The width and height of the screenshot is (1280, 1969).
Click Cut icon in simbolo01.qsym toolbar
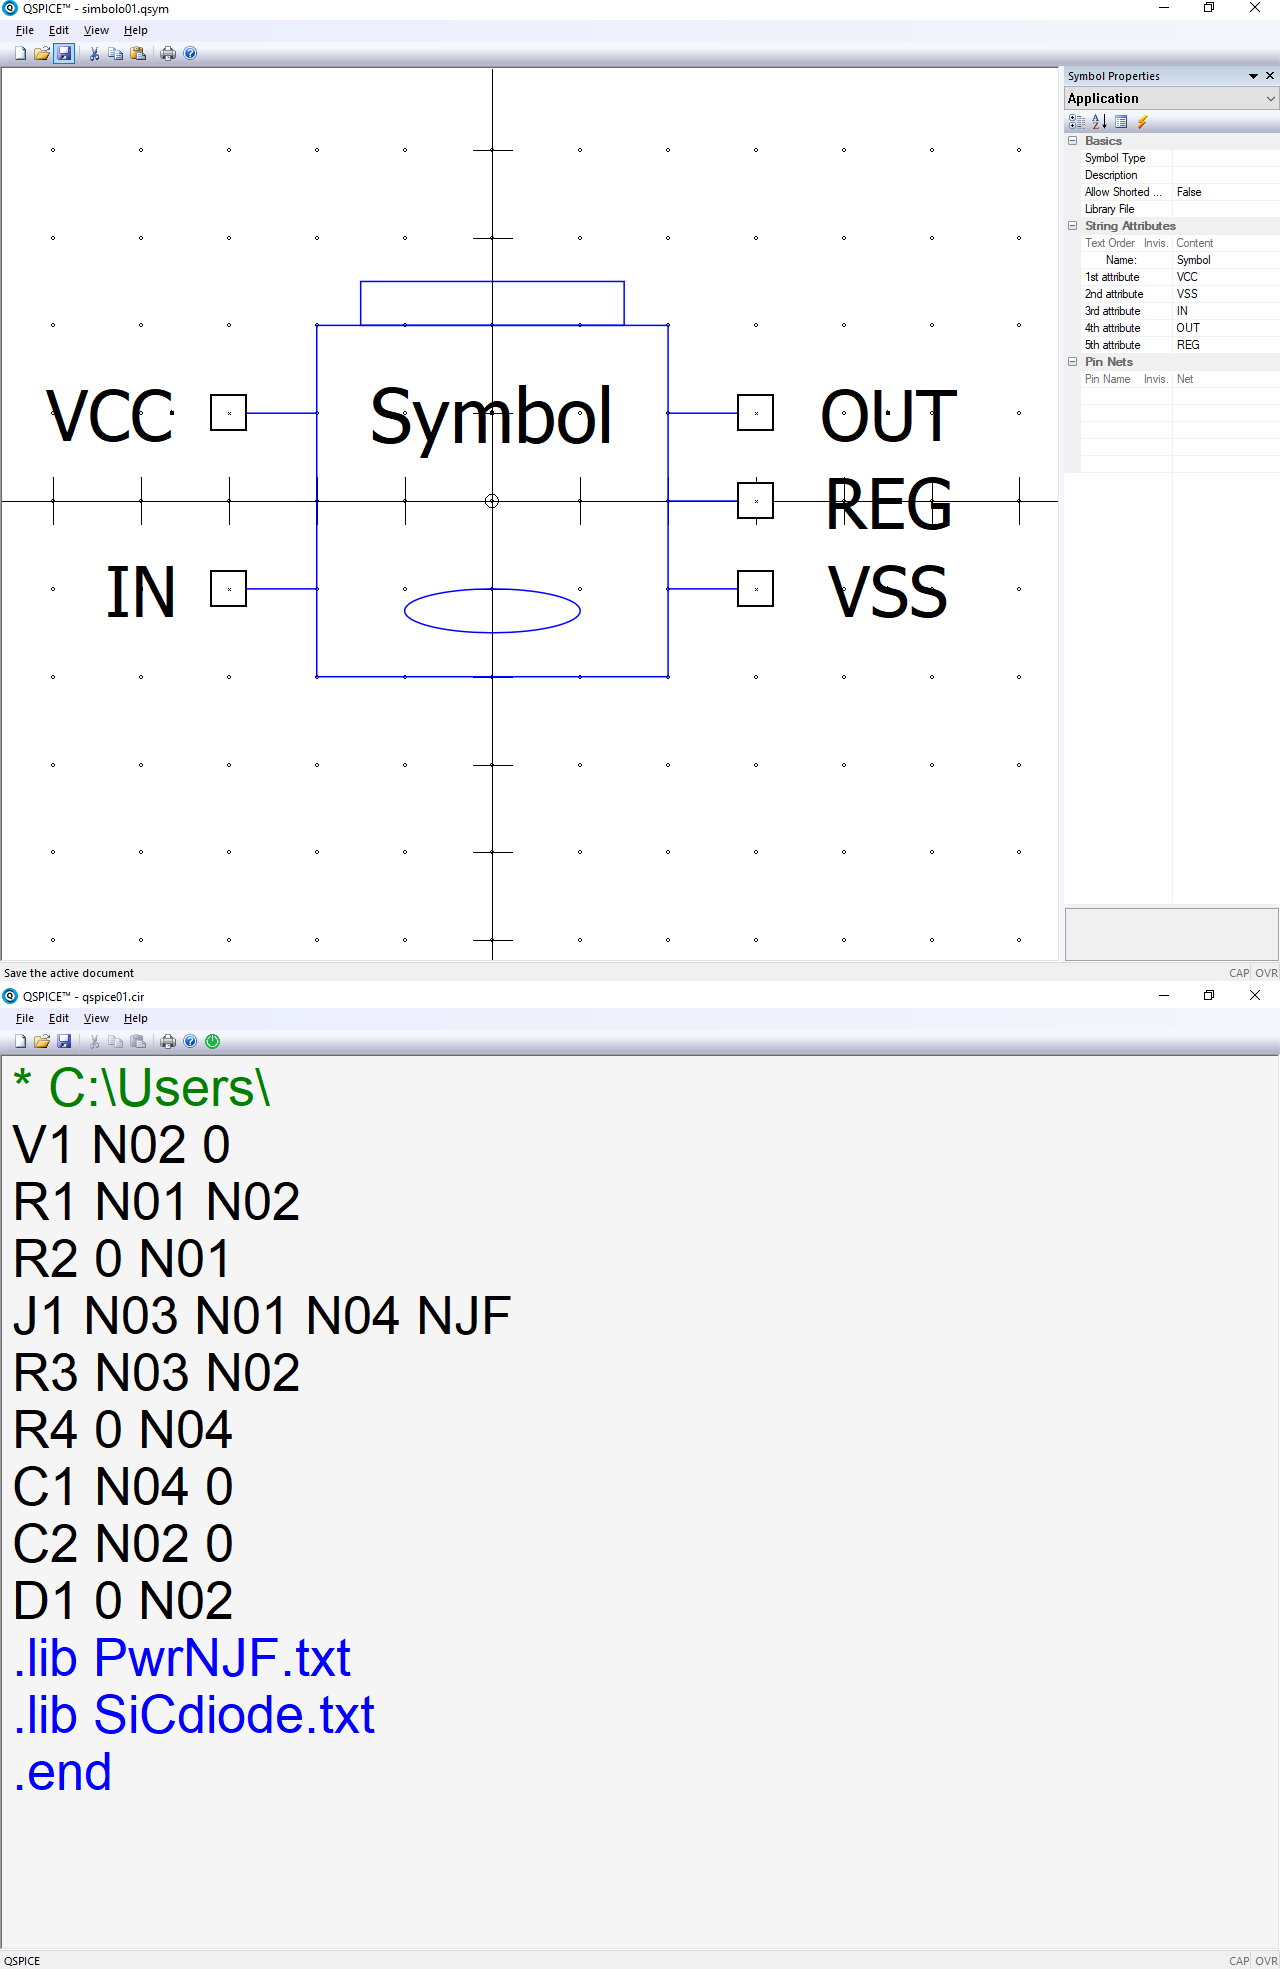click(x=94, y=53)
